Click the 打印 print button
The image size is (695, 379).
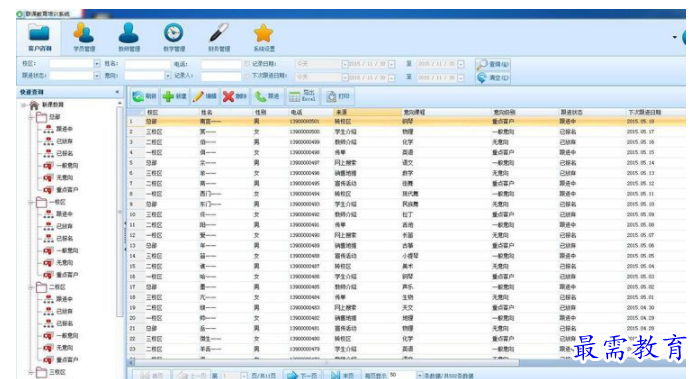[x=338, y=96]
